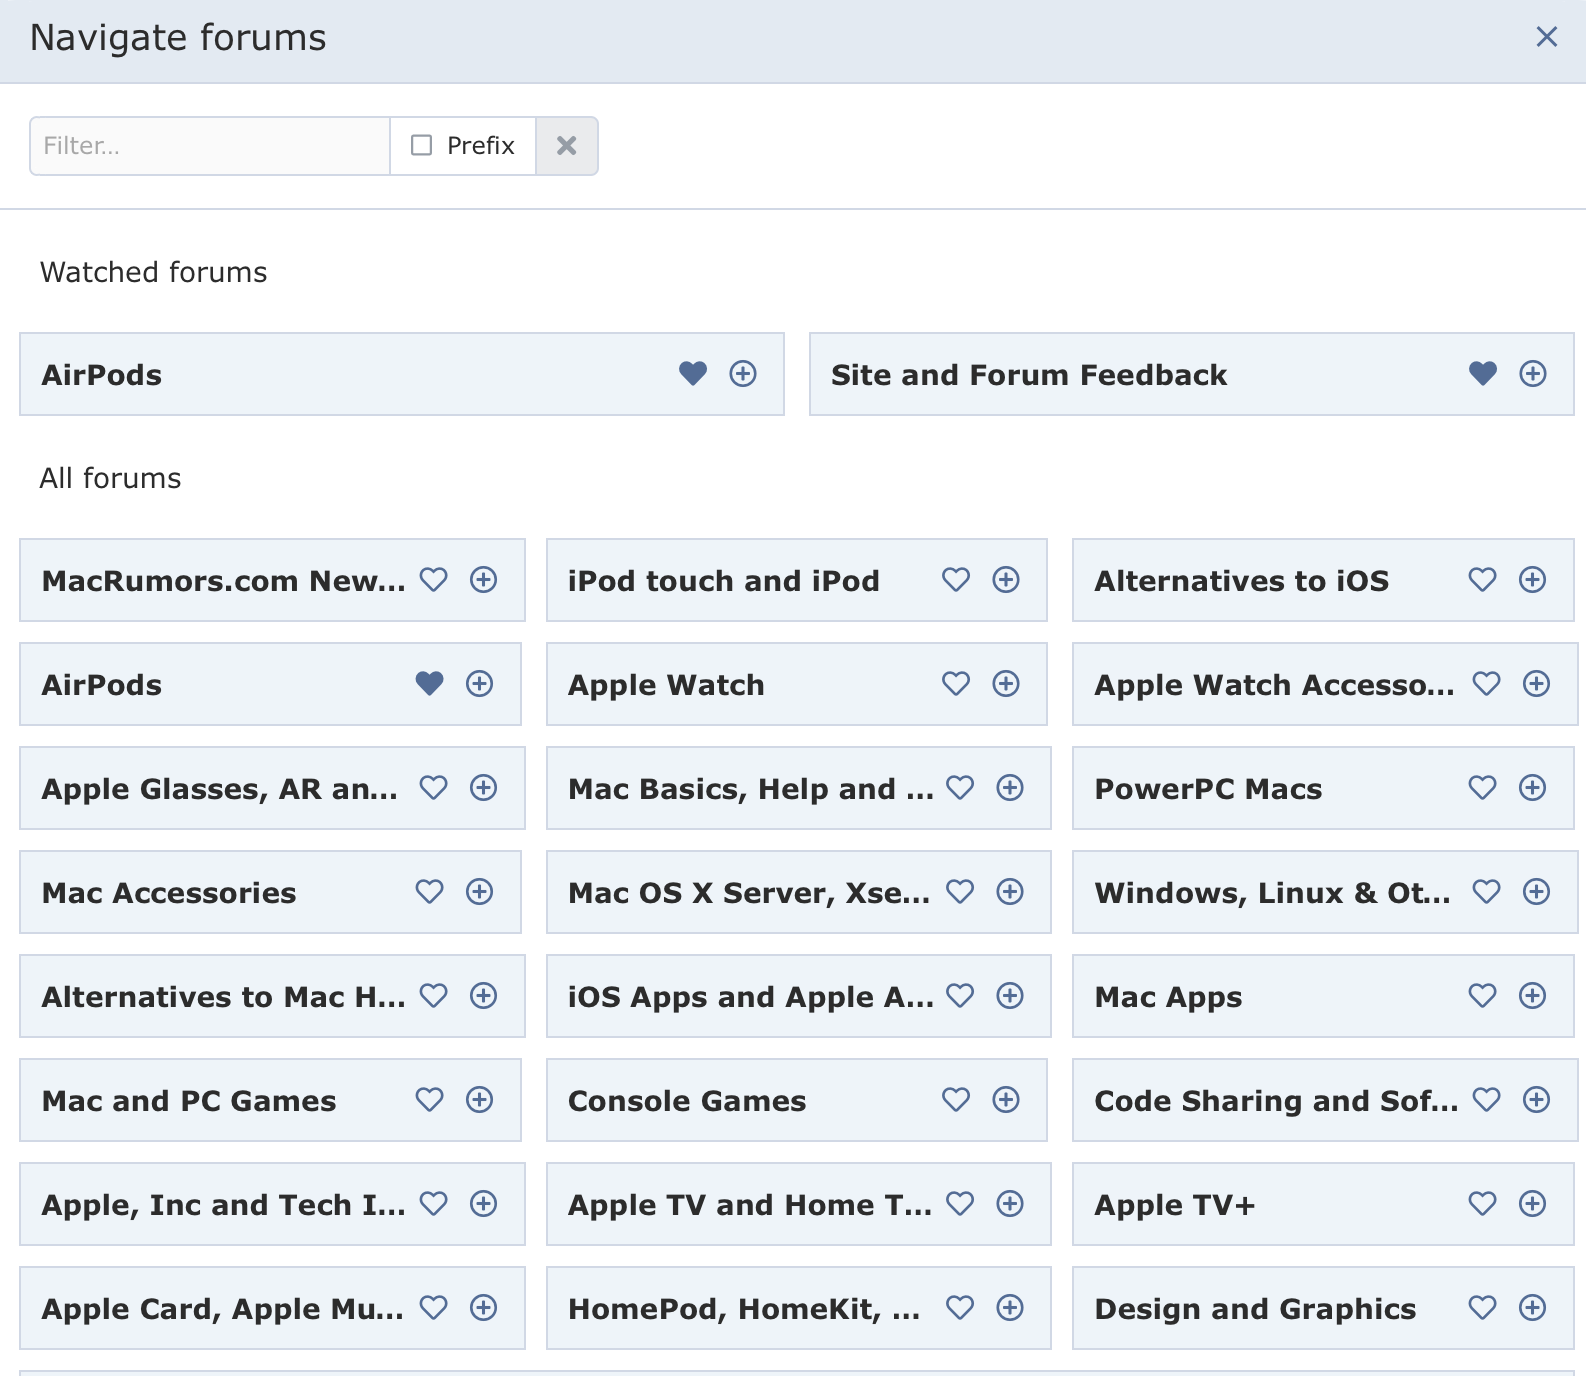
Task: Click plus icon for HomePod, HomeKit
Action: (x=1010, y=1308)
